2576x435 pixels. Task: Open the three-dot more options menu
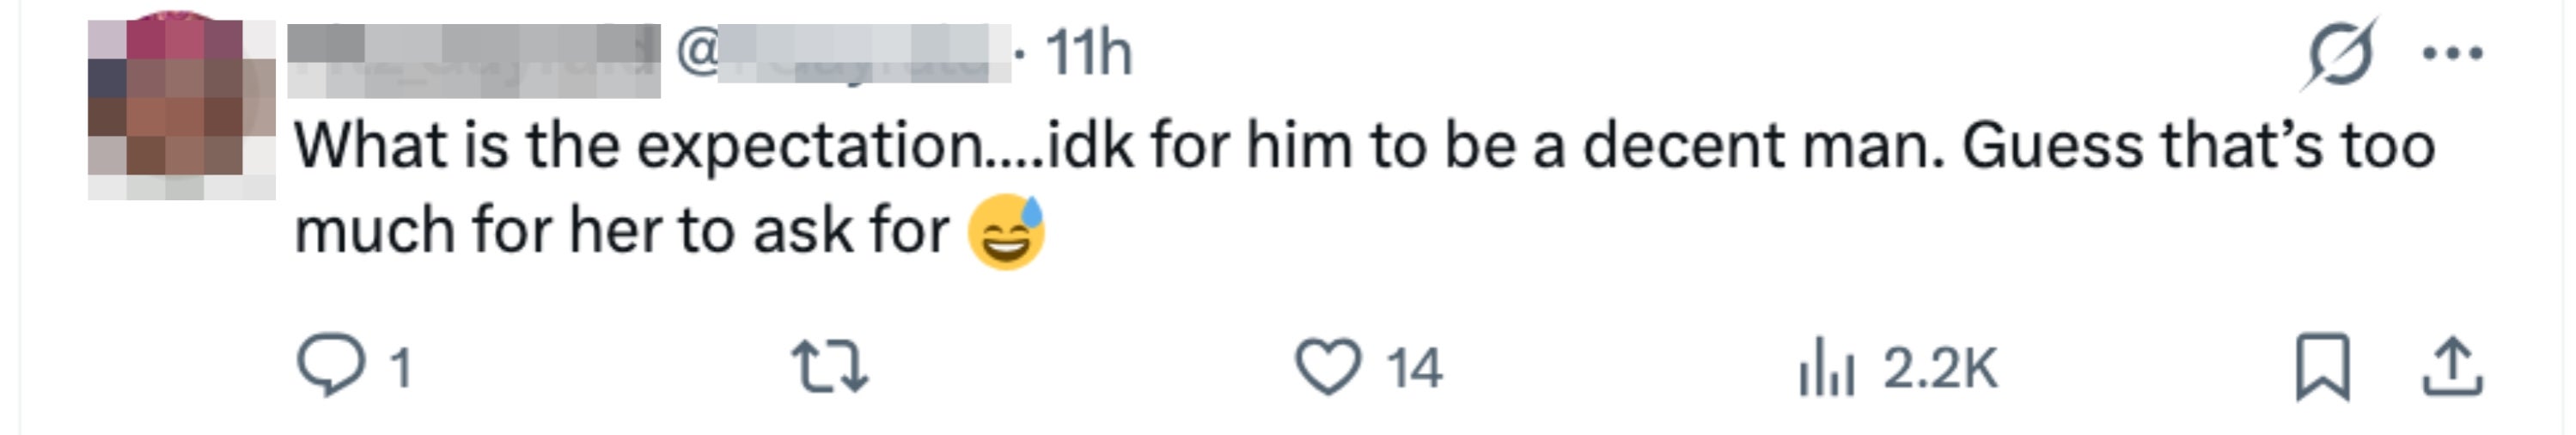pos(2453,54)
